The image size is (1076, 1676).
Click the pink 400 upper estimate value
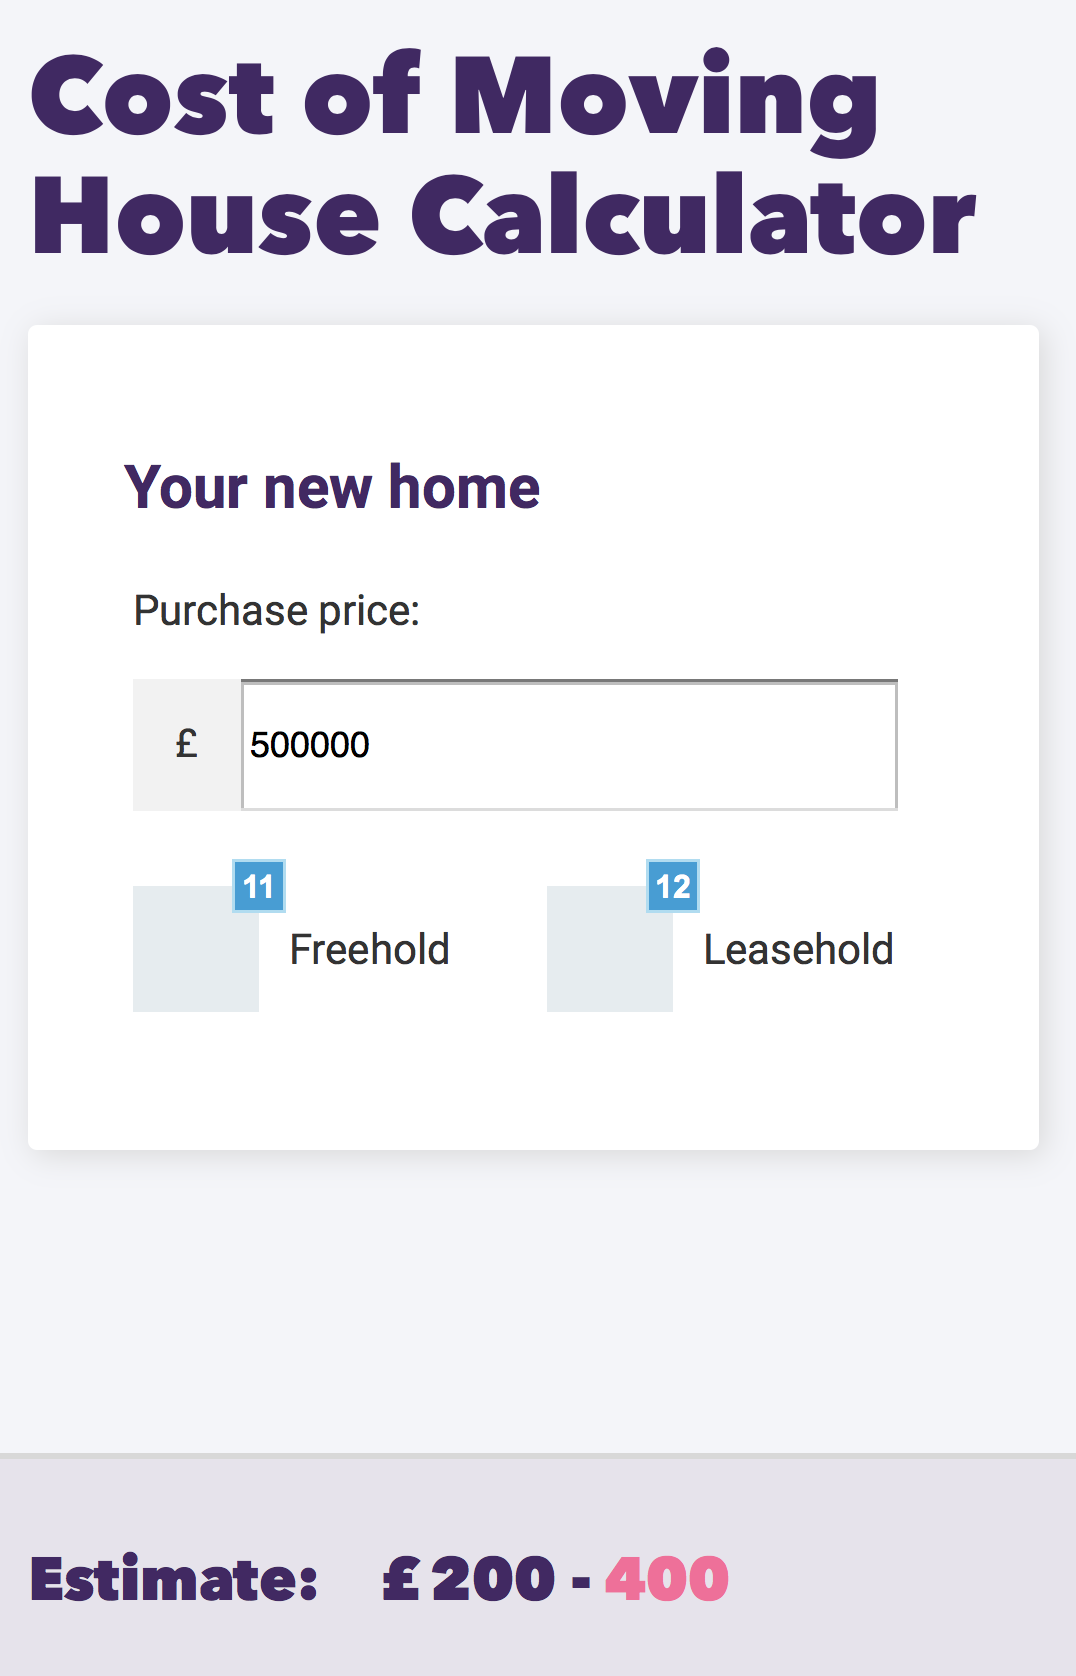click(667, 1580)
